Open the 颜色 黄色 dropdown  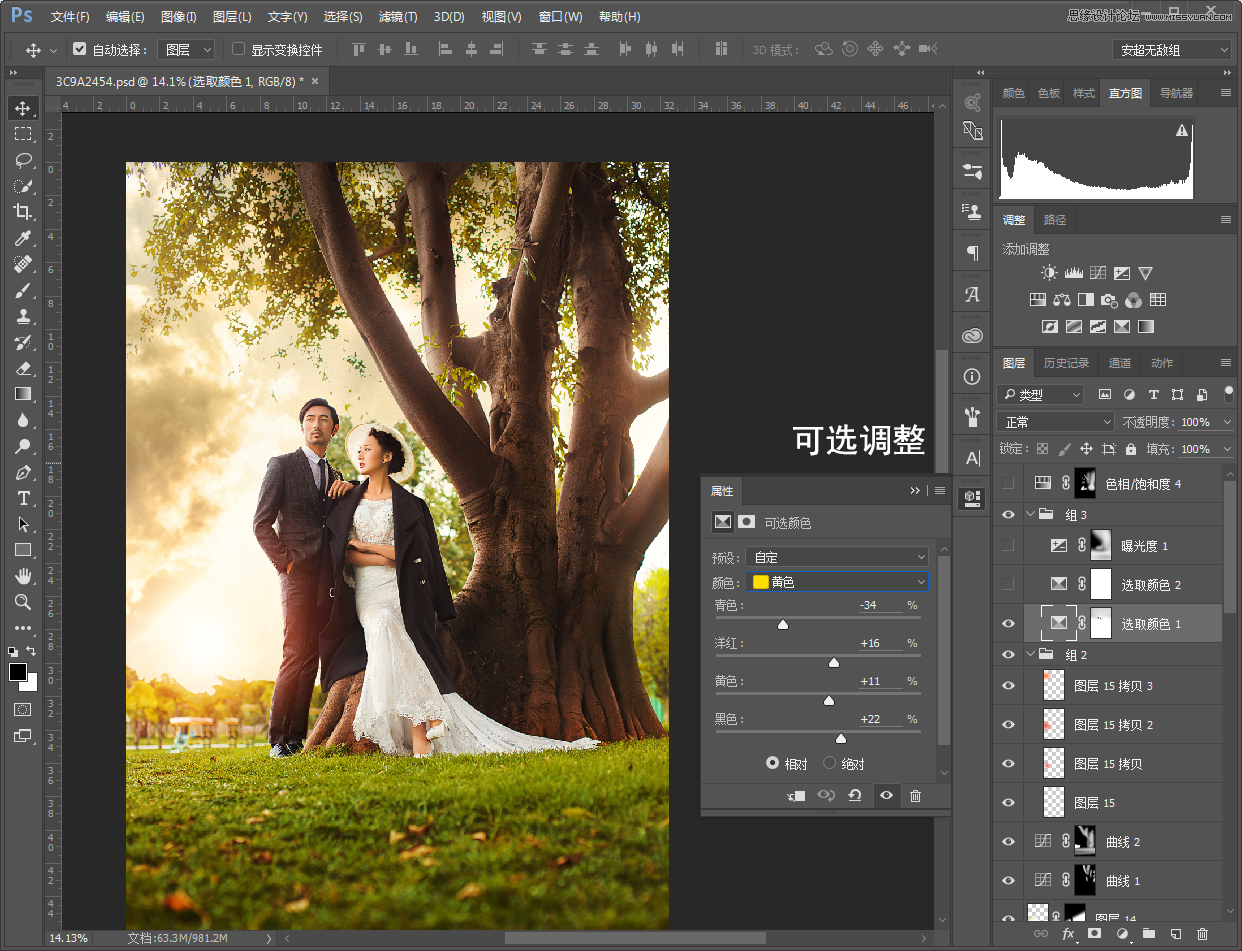click(838, 582)
